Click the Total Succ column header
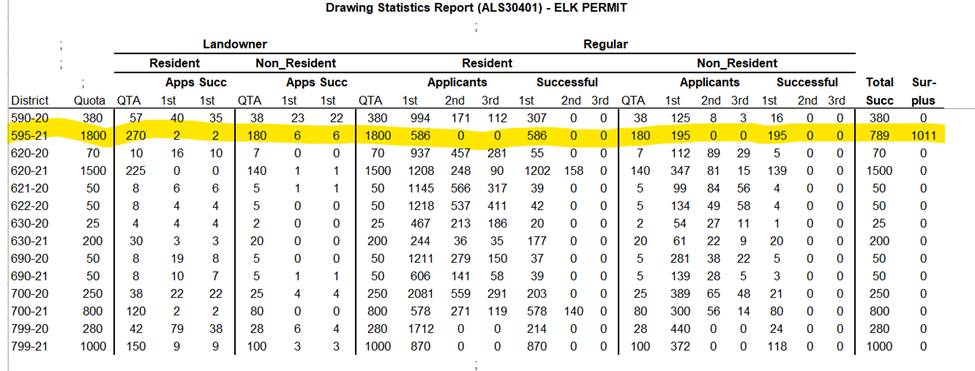The image size is (975, 371). 879,91
